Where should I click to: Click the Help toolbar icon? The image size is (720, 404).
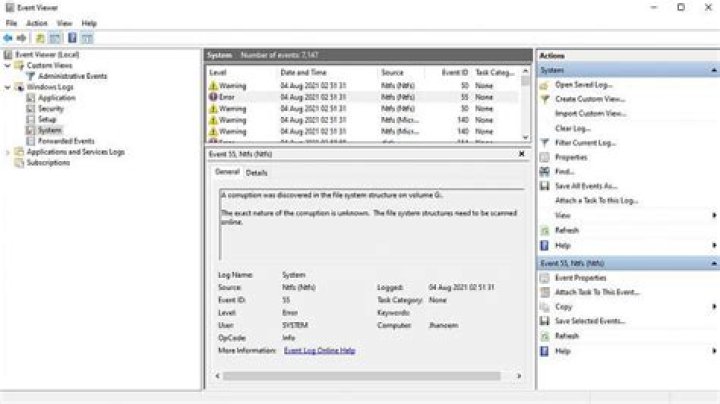[x=72, y=38]
